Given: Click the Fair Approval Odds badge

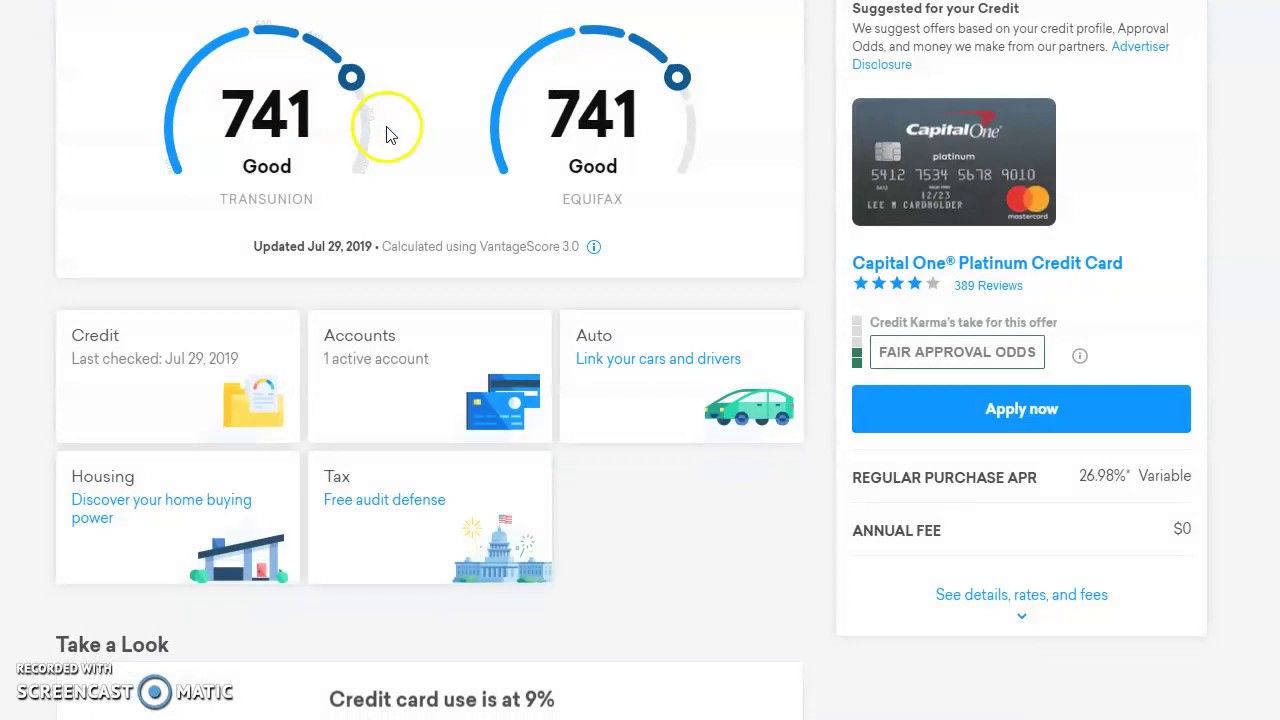Looking at the screenshot, I should (x=957, y=352).
